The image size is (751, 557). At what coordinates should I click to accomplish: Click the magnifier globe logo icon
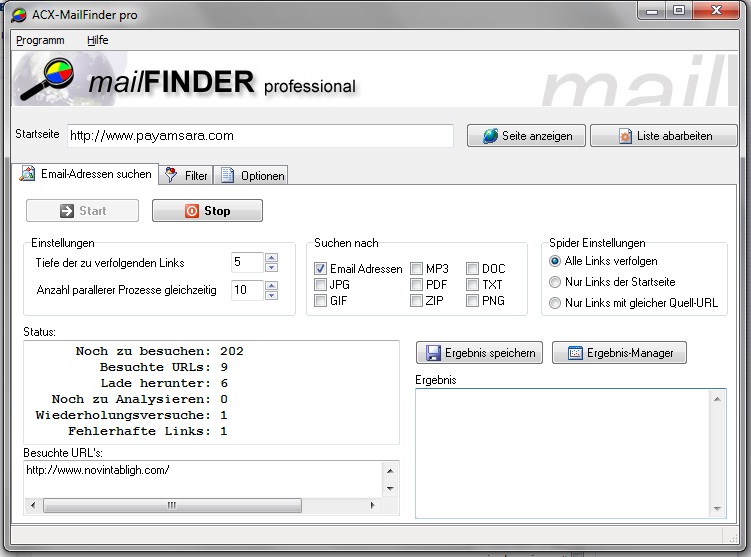point(48,82)
